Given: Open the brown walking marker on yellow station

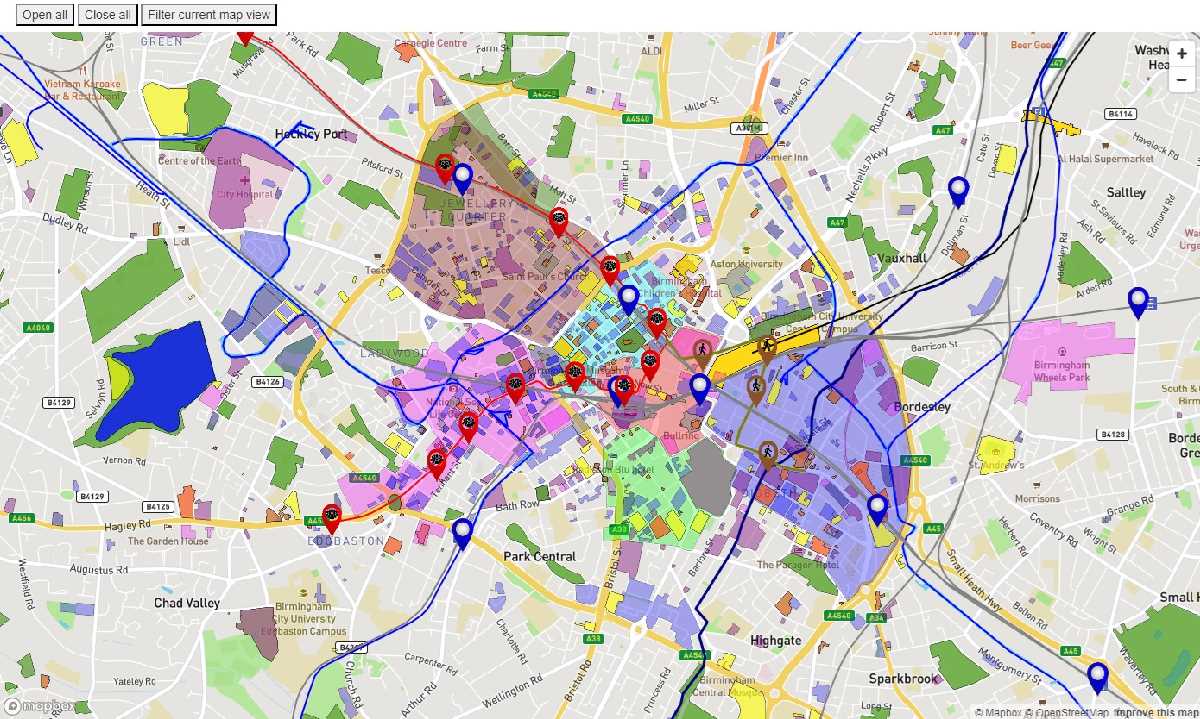Looking at the screenshot, I should (767, 347).
